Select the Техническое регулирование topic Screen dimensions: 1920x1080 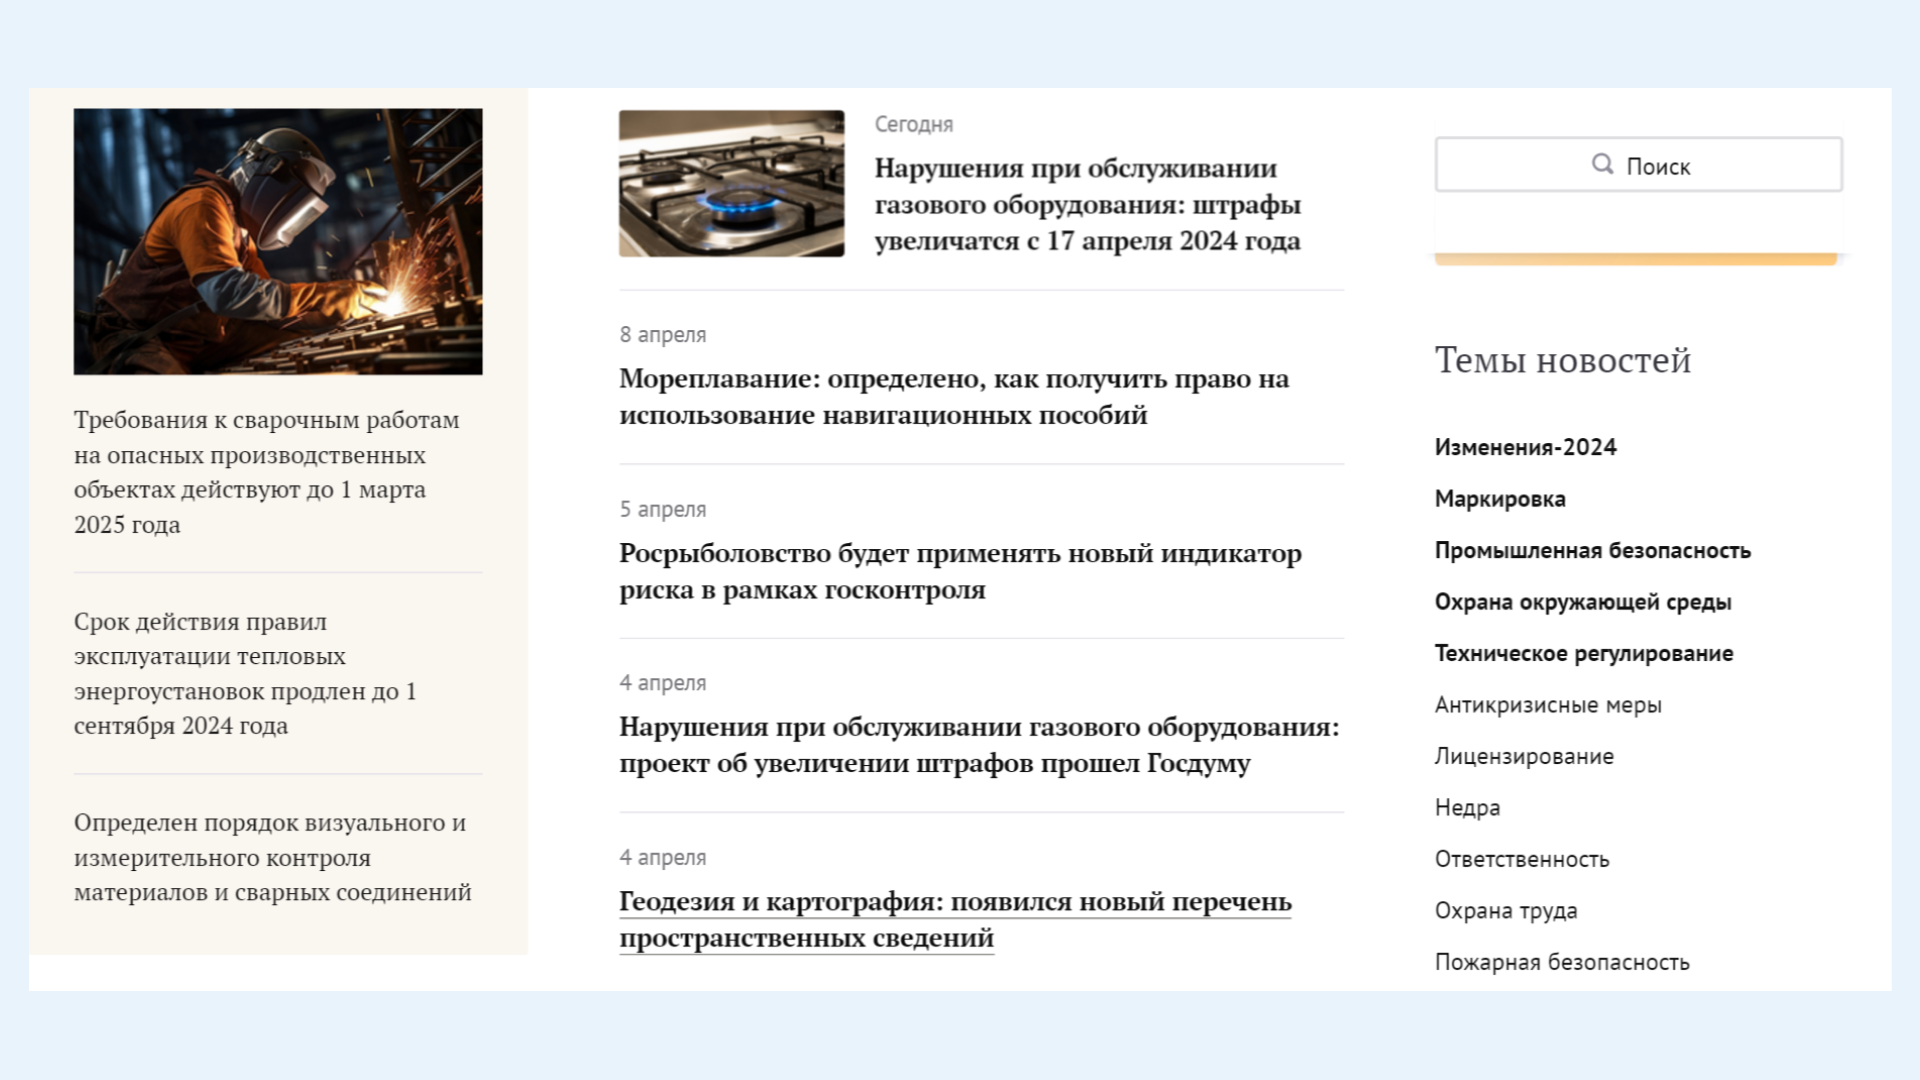click(x=1584, y=653)
